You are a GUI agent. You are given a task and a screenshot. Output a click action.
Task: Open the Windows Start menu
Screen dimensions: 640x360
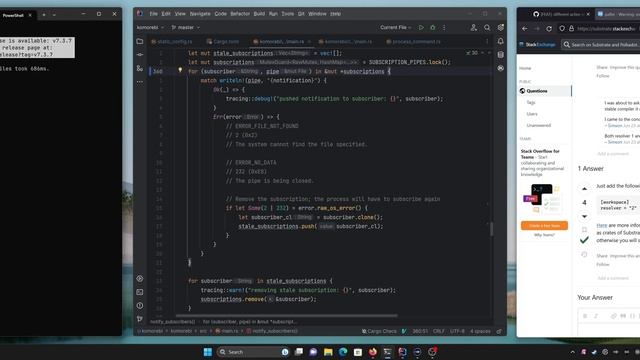coord(208,352)
